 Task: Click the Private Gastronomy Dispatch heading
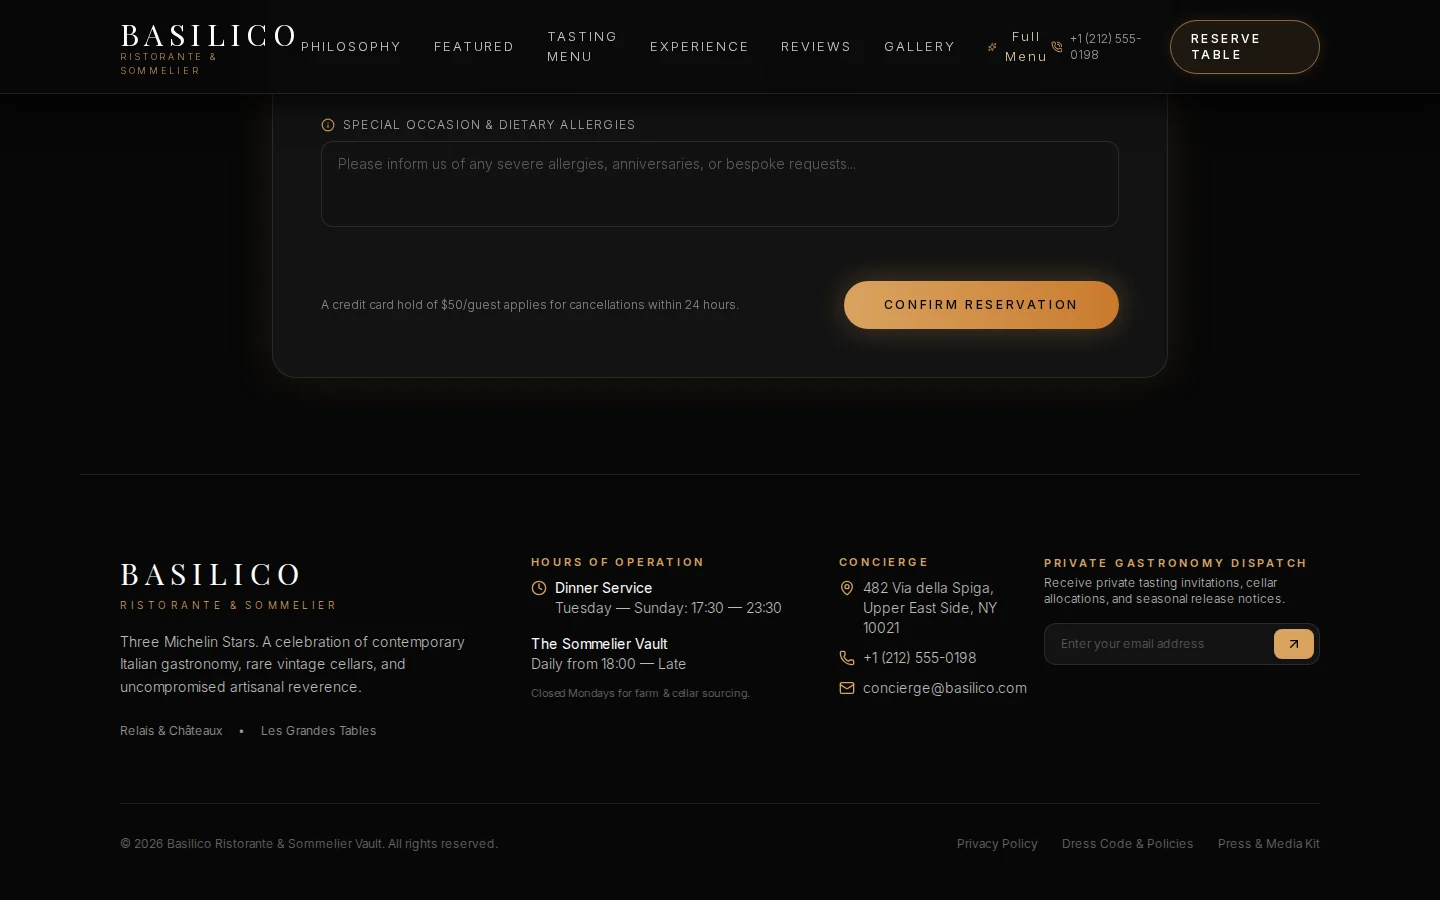tap(1176, 563)
